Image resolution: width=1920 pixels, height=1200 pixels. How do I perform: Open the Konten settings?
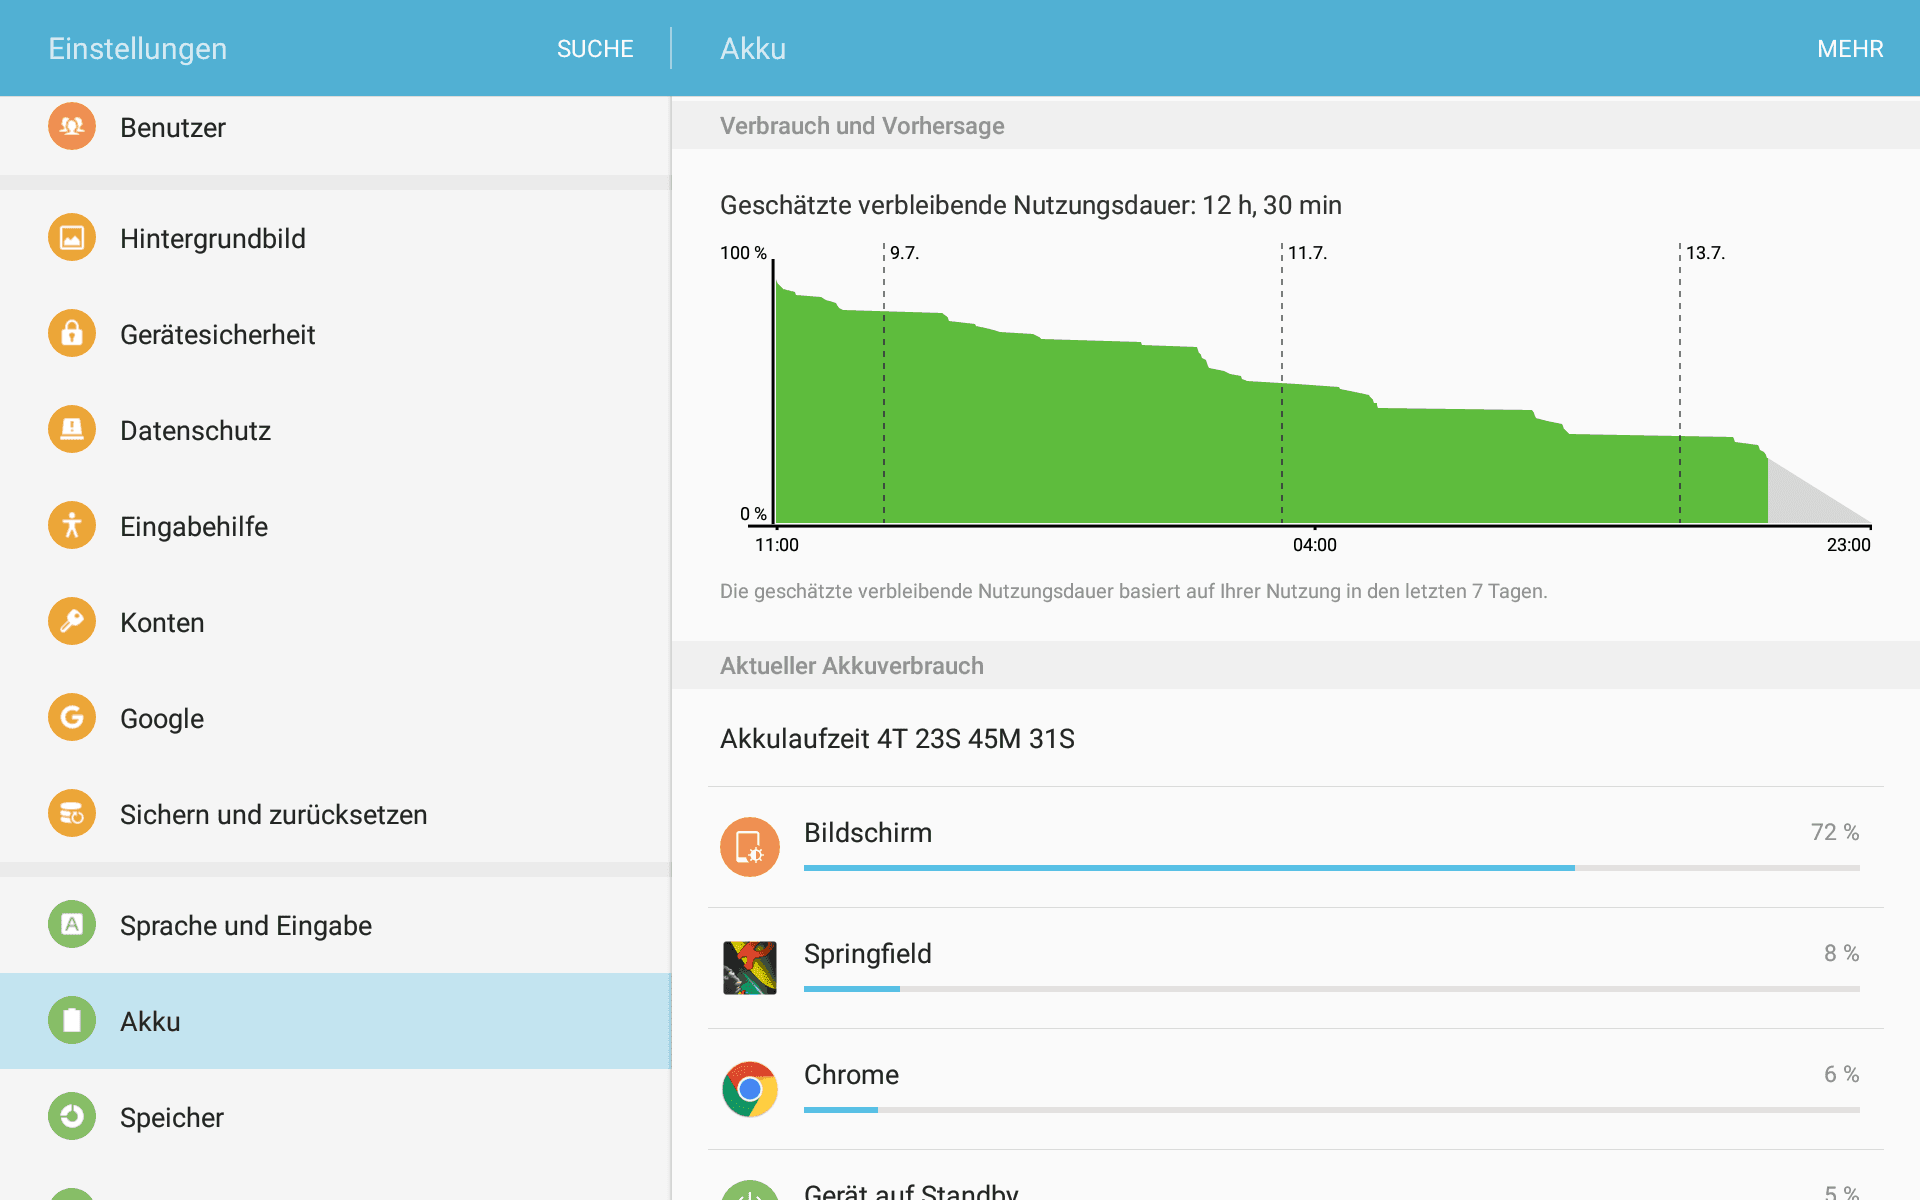(x=335, y=622)
